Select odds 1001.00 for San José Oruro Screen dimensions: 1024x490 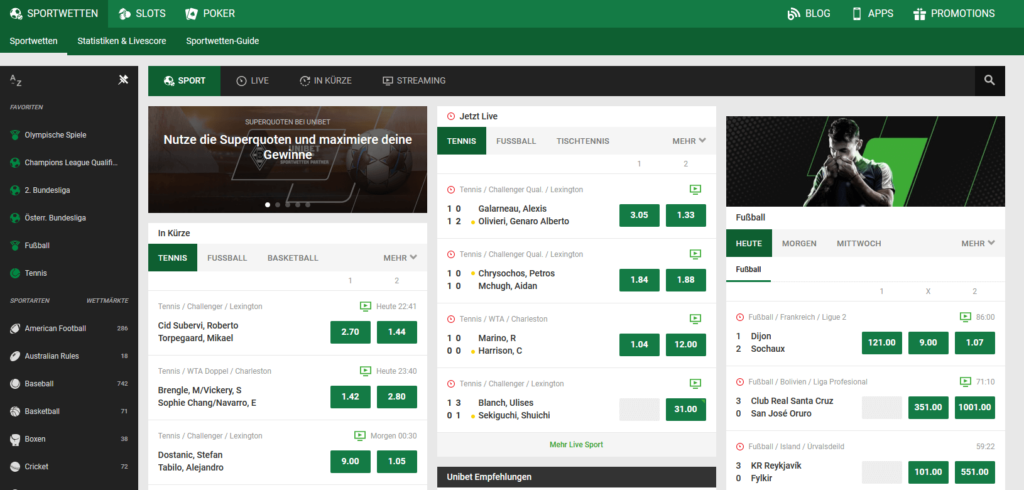(x=974, y=407)
